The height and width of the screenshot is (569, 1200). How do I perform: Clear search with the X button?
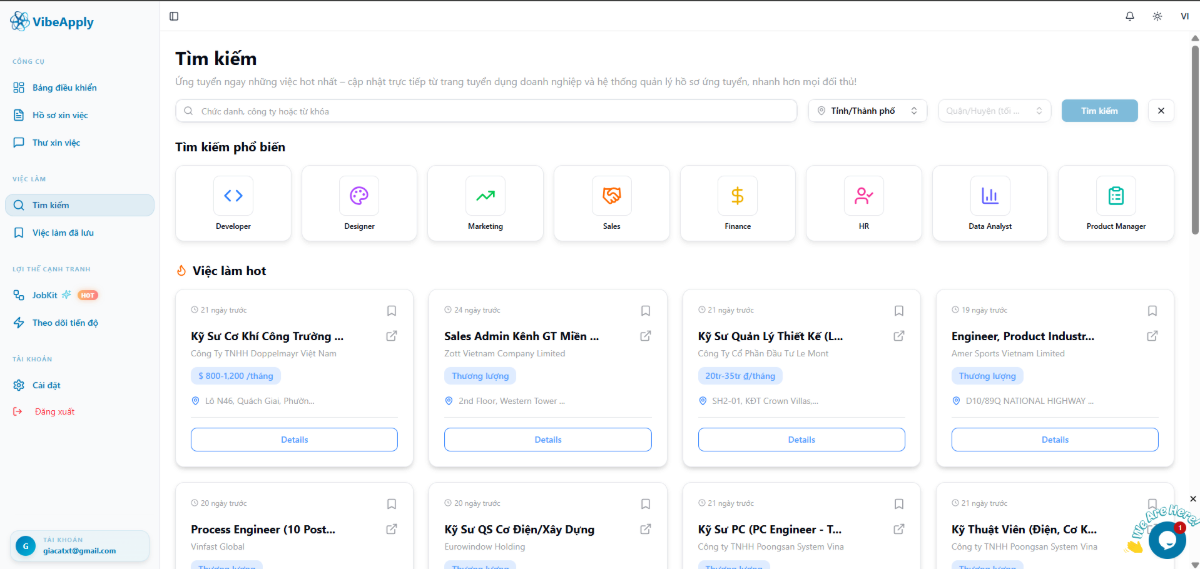tap(1161, 111)
